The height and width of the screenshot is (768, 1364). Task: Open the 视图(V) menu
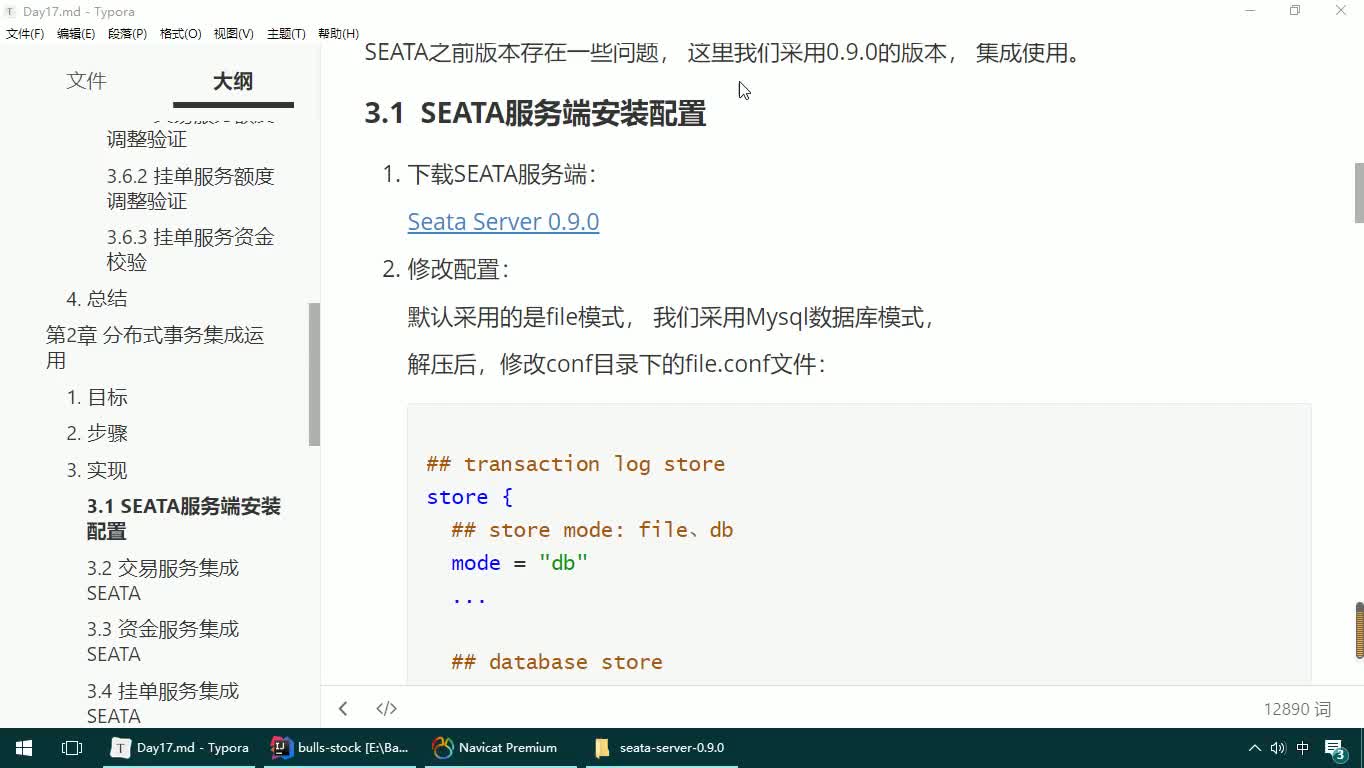pyautogui.click(x=233, y=33)
